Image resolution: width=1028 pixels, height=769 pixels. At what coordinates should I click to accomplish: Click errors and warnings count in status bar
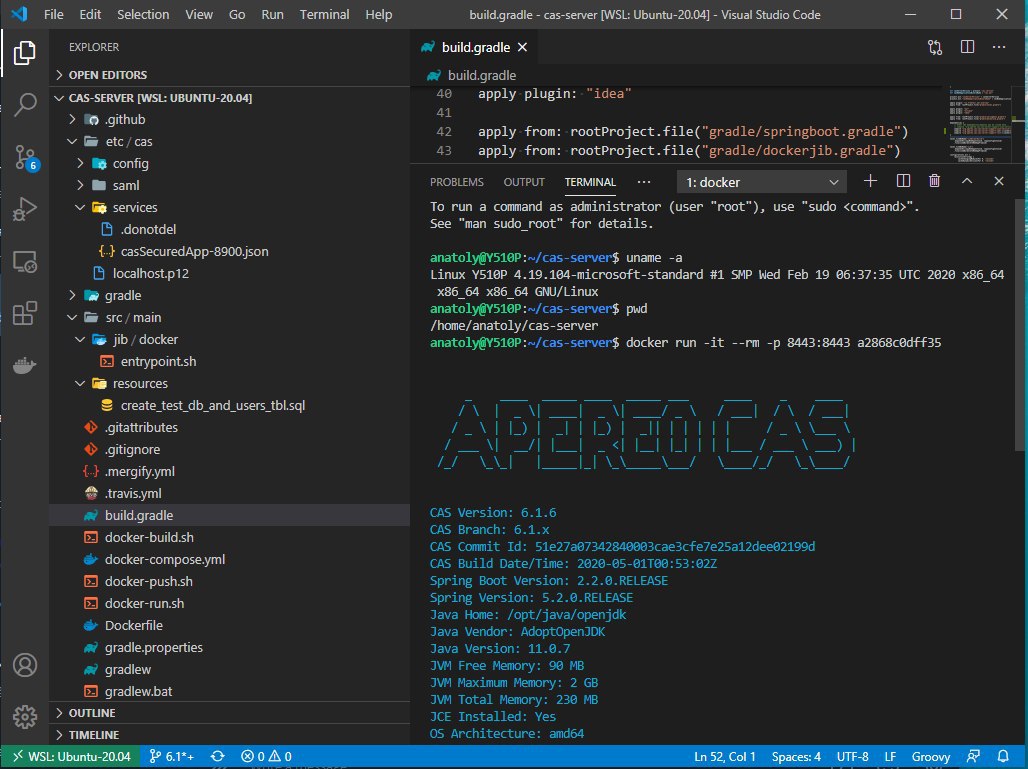(x=266, y=757)
